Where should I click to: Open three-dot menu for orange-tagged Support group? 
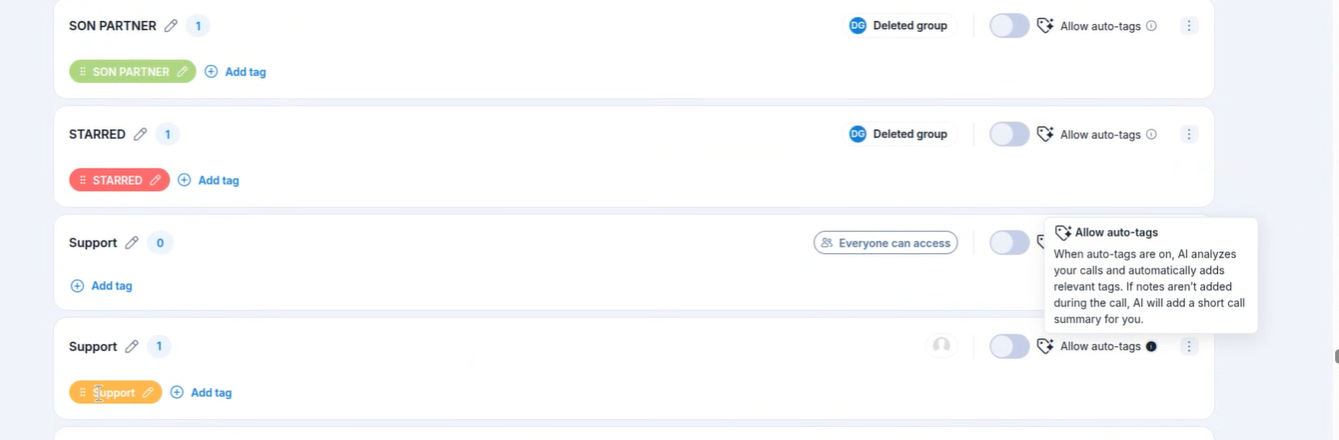(1189, 346)
